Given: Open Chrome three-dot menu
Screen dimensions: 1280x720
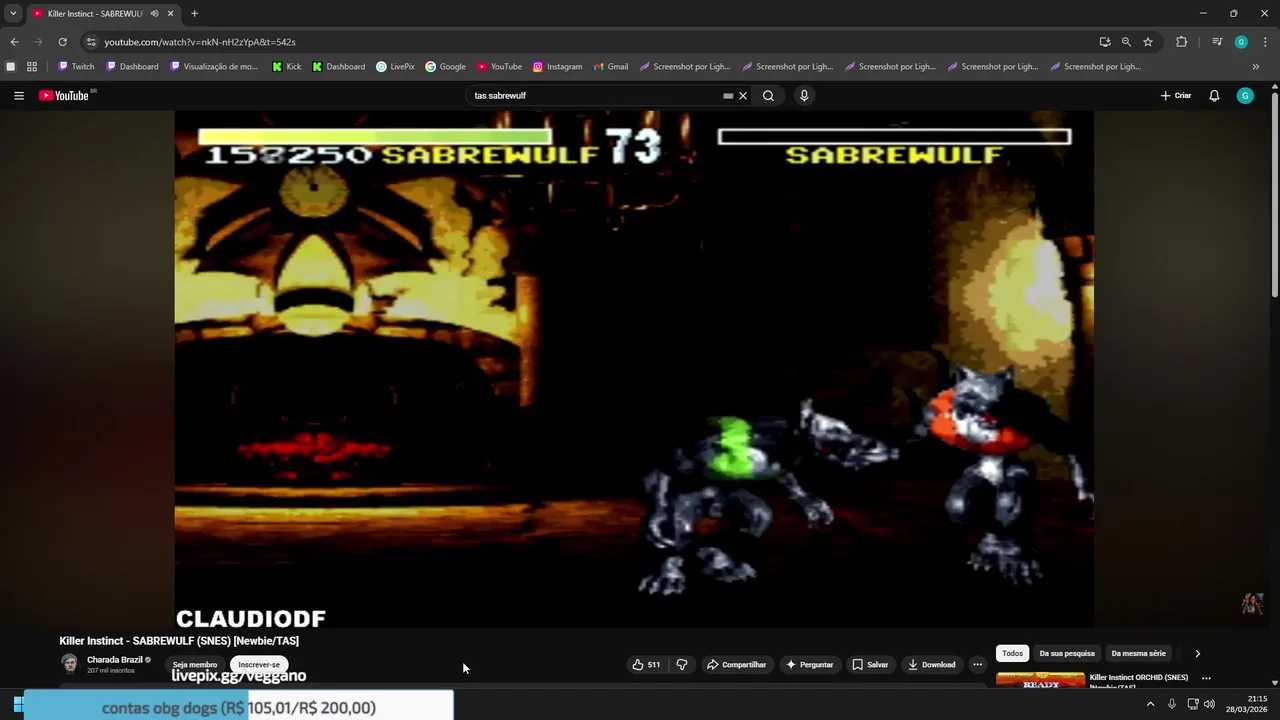Looking at the screenshot, I should tap(1265, 42).
